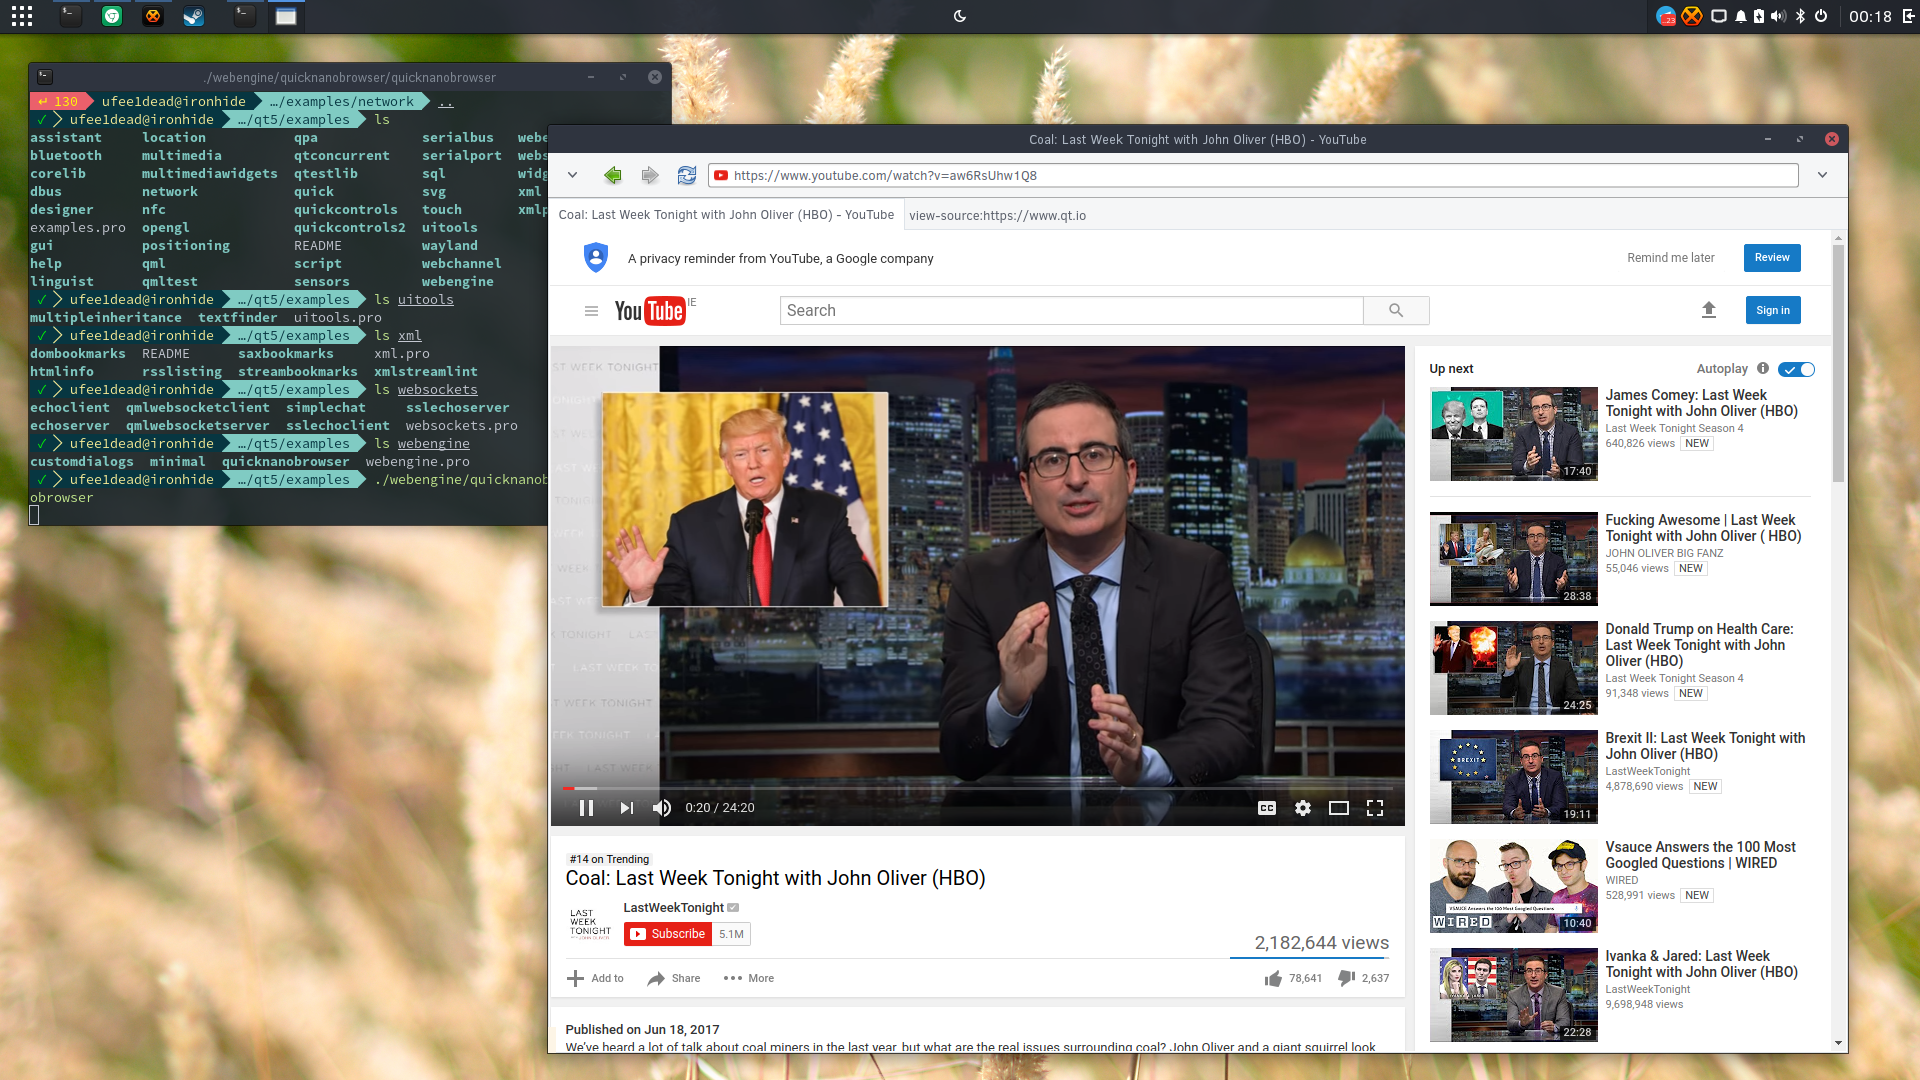Click the page vertical scrollbar
The image size is (1920, 1080).
(1838, 362)
